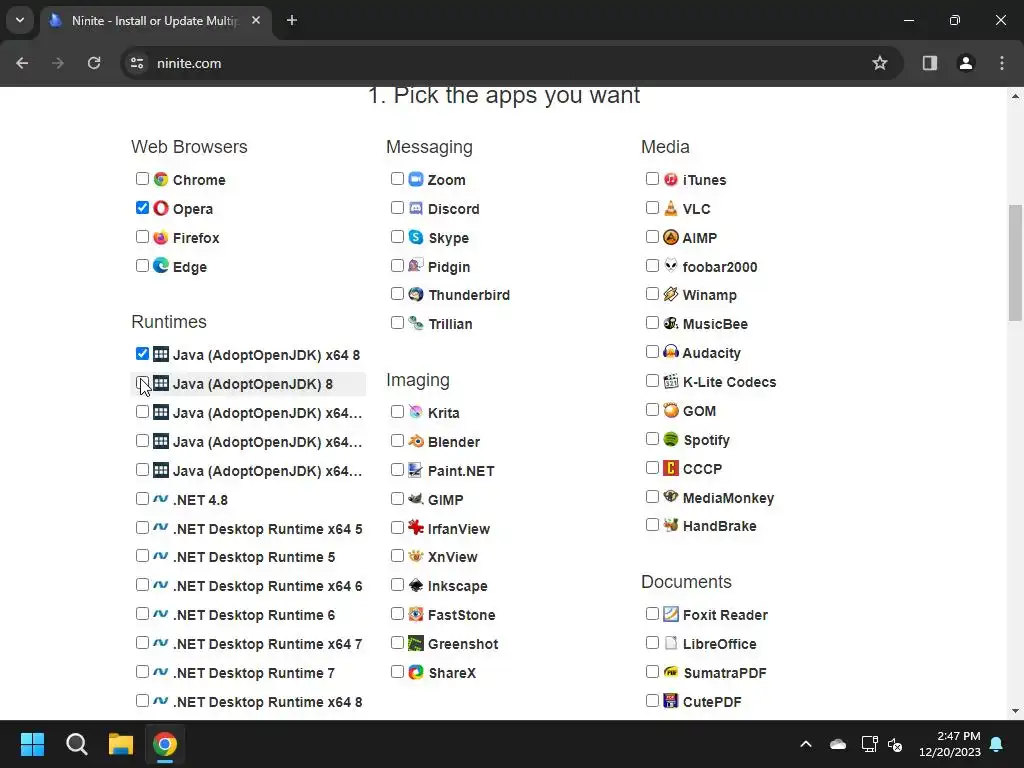Open File Explorer from the taskbar
This screenshot has width=1024, height=768.
[121, 744]
